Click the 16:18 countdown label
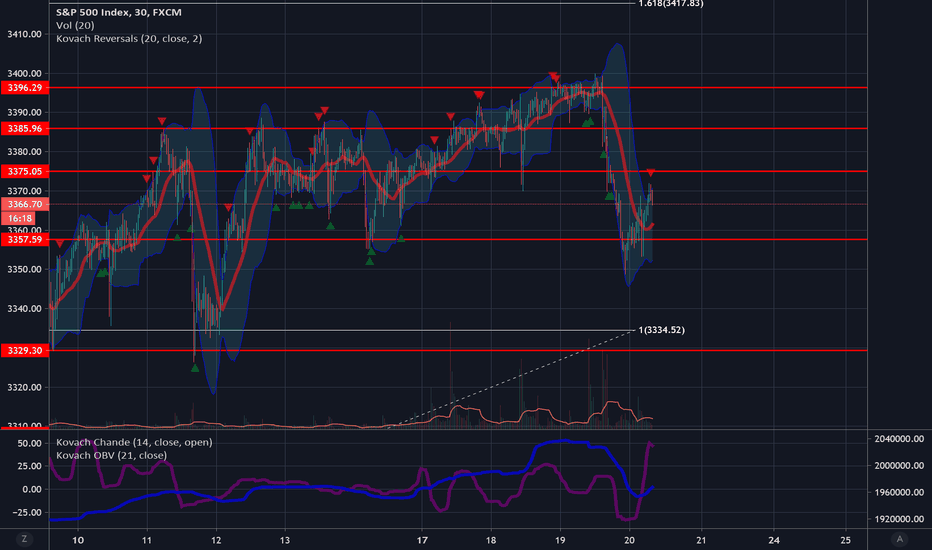 (x=20, y=218)
